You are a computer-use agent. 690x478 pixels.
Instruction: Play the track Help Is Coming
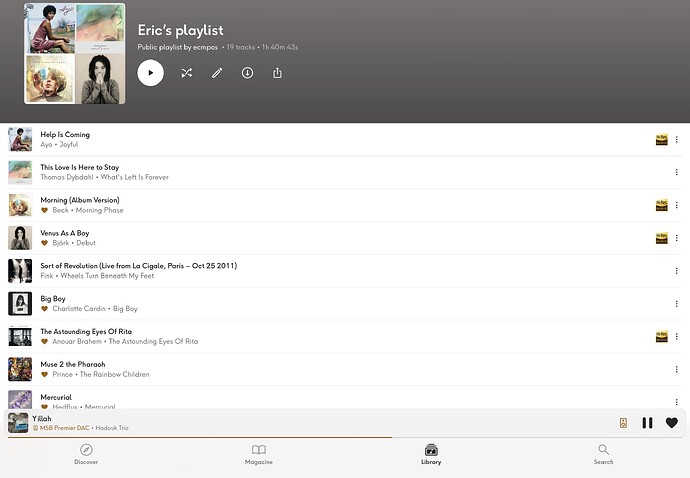65,135
